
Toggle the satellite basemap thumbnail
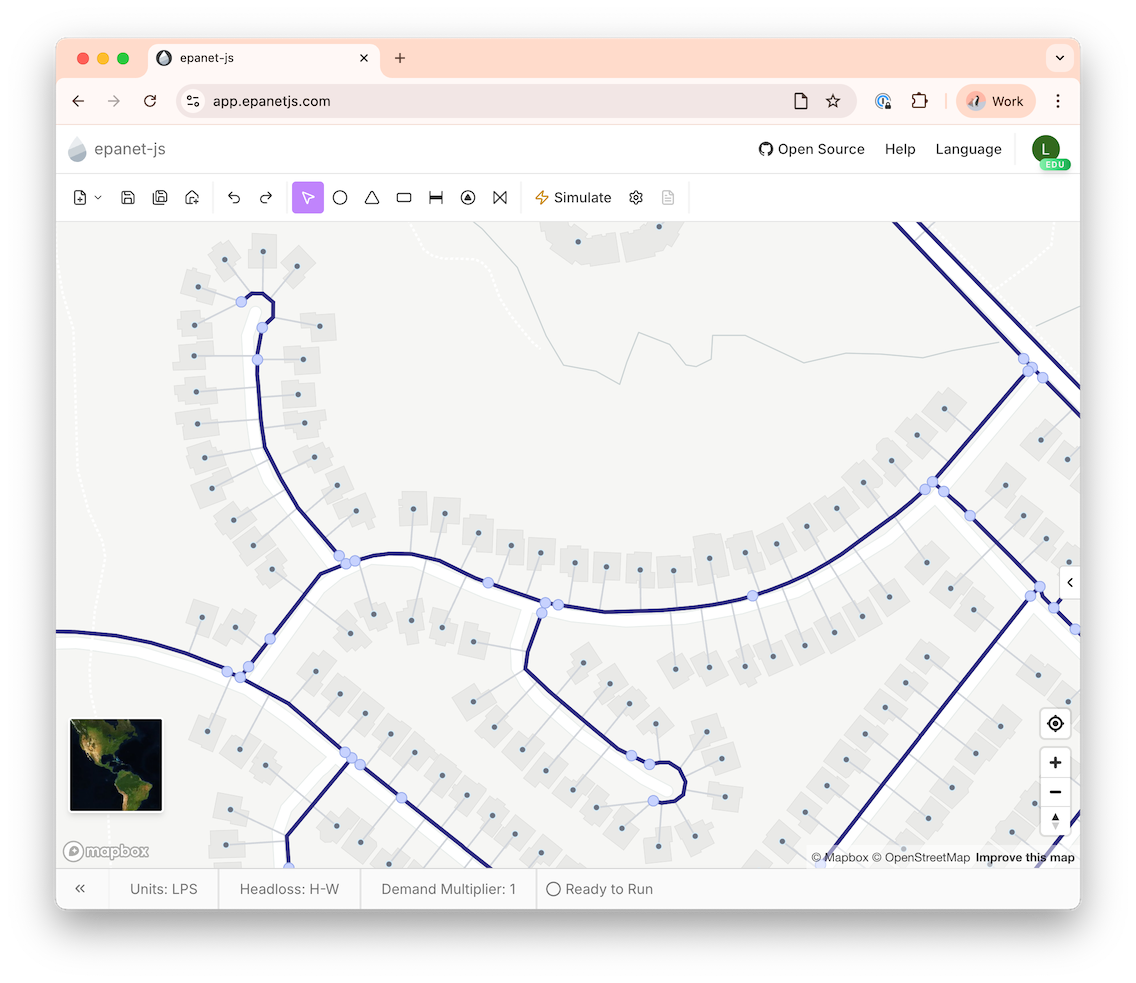116,765
